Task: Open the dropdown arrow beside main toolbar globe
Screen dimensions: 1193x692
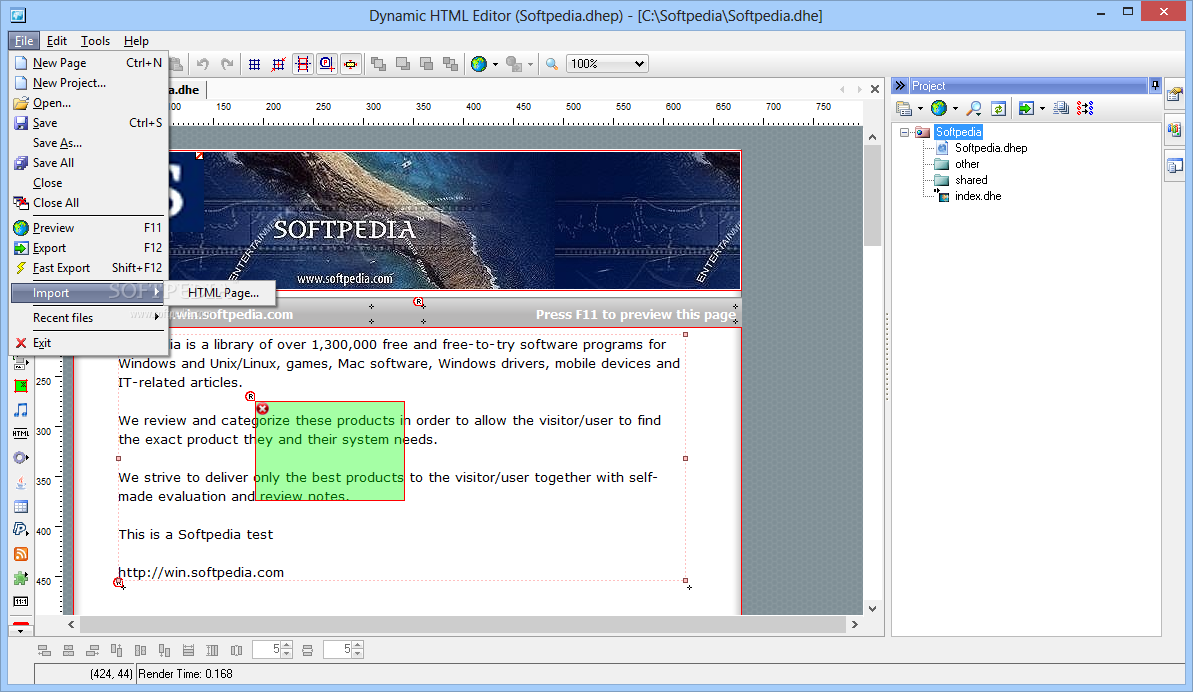Action: coord(495,64)
